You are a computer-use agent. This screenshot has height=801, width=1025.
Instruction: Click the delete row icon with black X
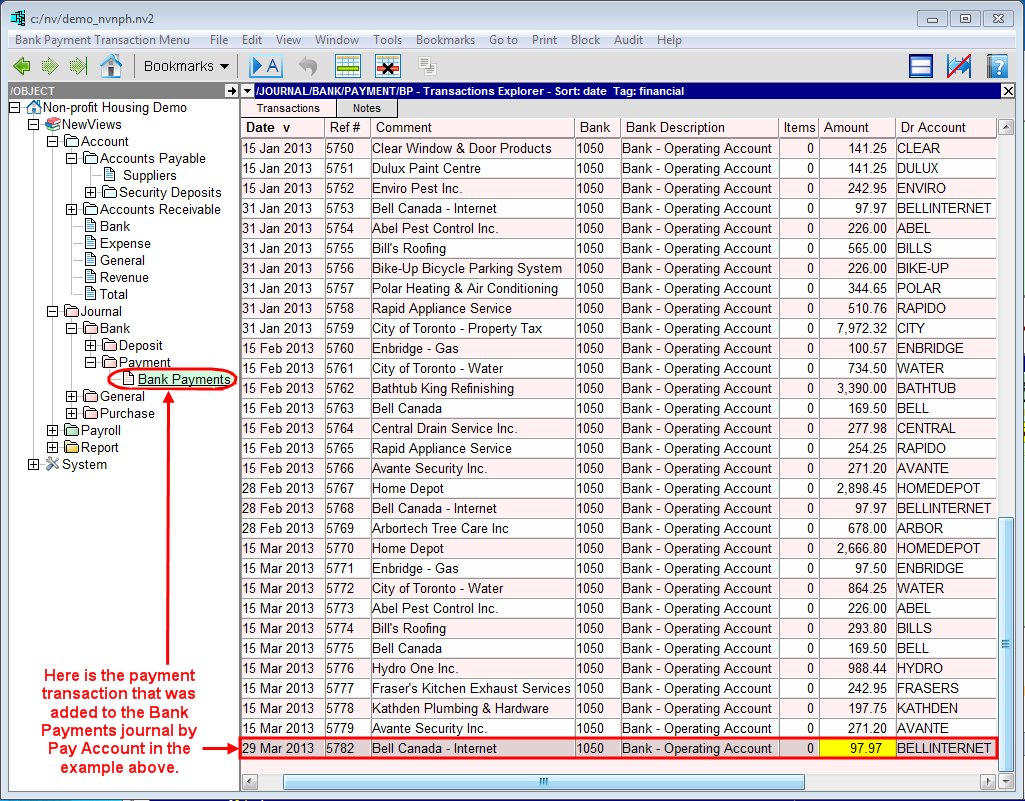(387, 66)
